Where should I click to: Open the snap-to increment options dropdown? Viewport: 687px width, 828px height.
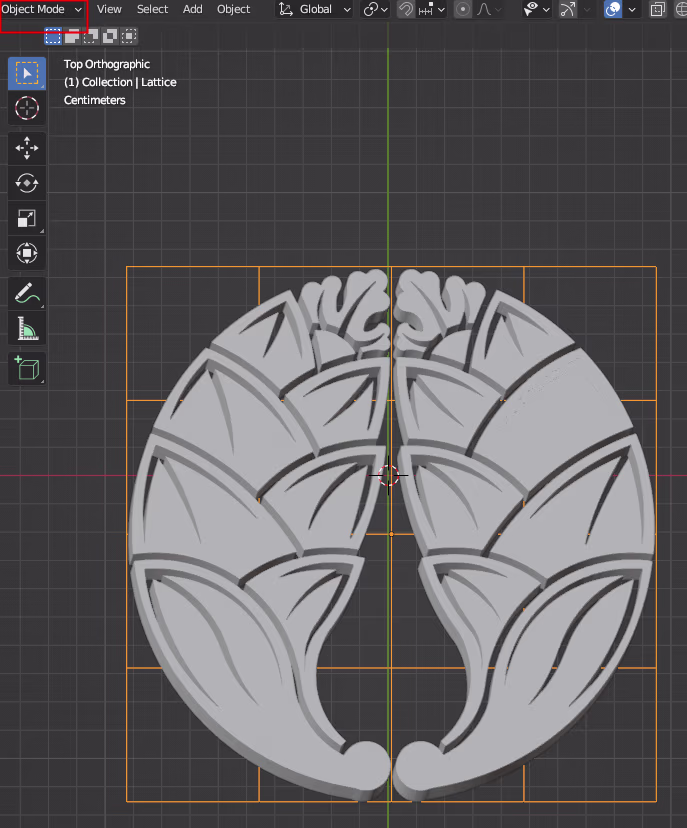coord(431,10)
